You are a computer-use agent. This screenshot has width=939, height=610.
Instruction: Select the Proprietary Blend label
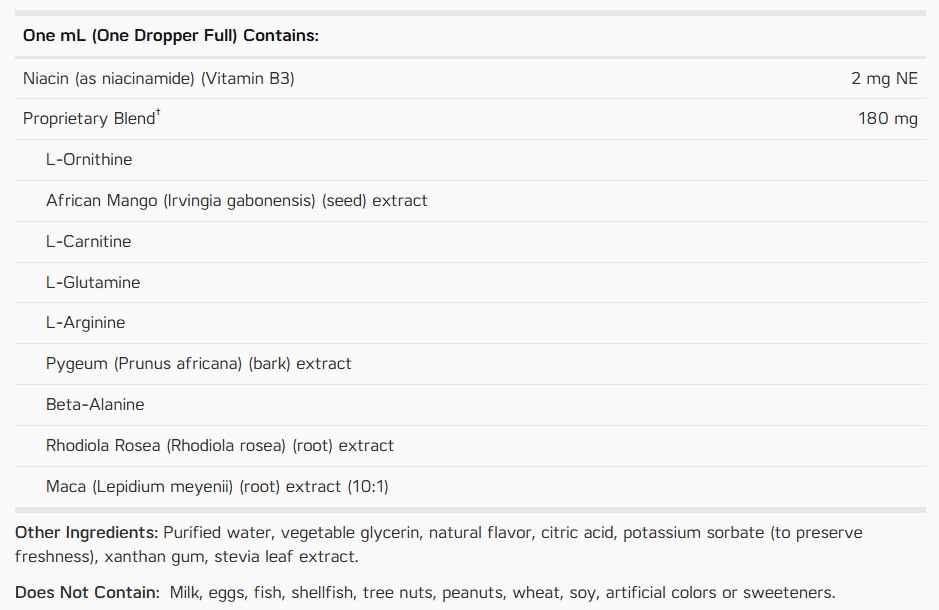coord(89,119)
